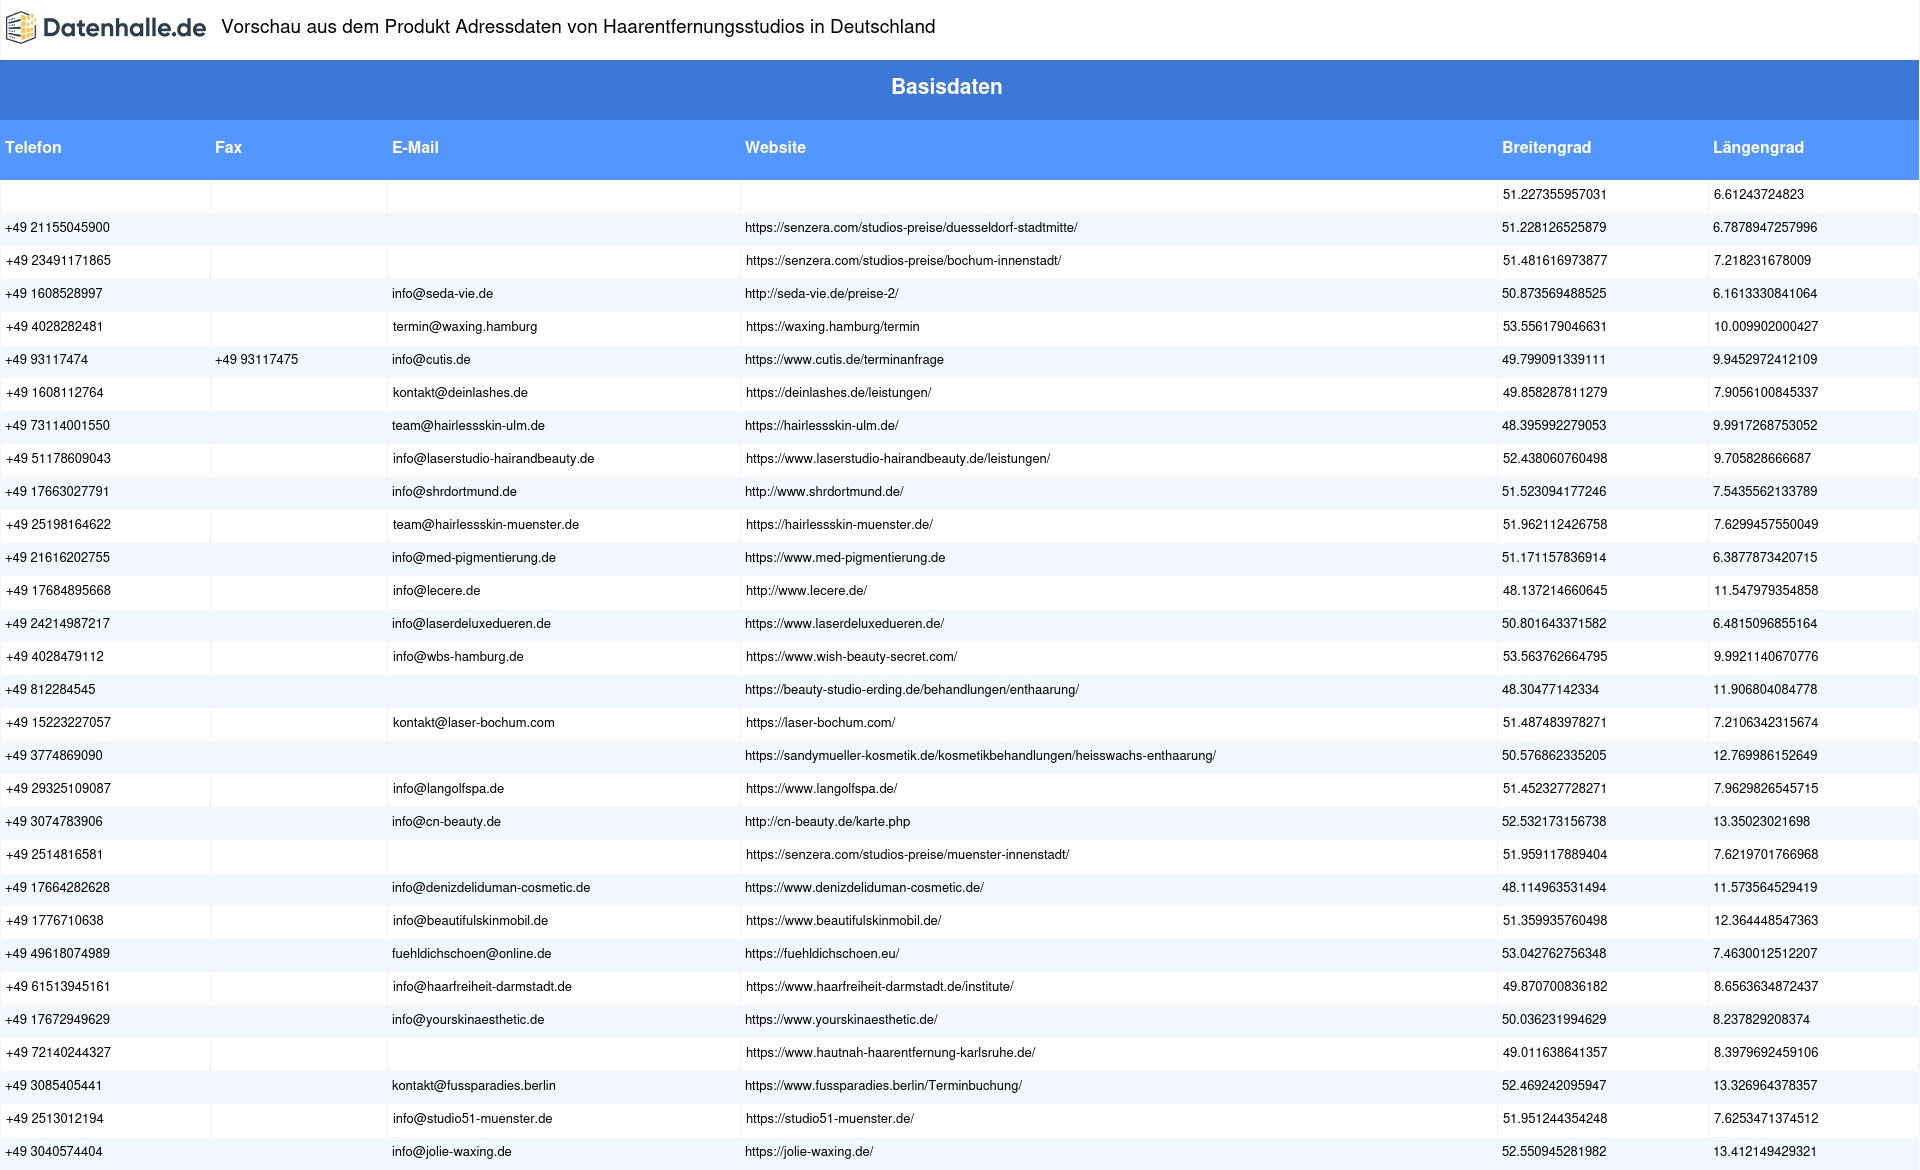Open jolie-waxing.de website link
The width and height of the screenshot is (1920, 1170).
click(x=809, y=1152)
